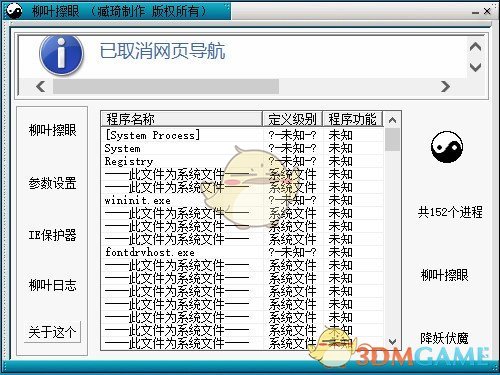500x375 pixels.
Task: Switch to IE保护器 in the sidebar
Action: pyautogui.click(x=52, y=235)
